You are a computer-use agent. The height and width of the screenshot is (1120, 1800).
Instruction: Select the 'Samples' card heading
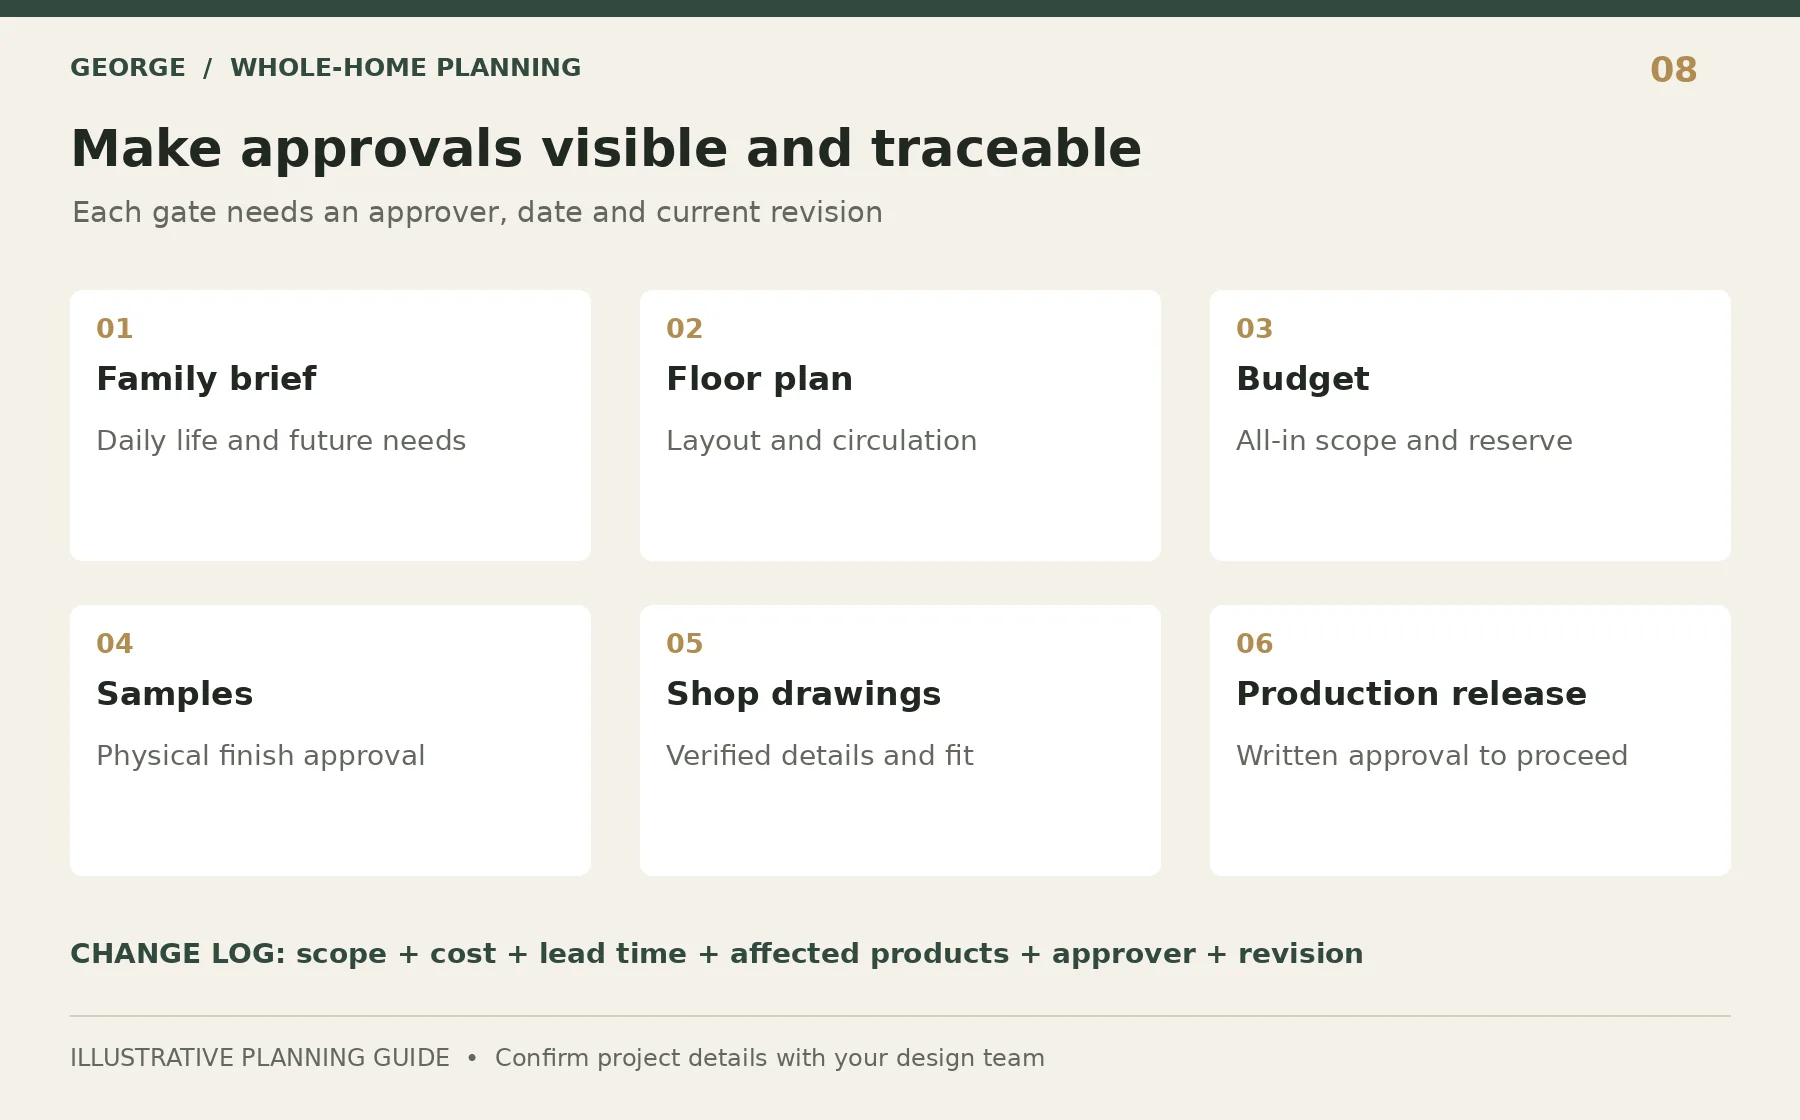click(174, 694)
